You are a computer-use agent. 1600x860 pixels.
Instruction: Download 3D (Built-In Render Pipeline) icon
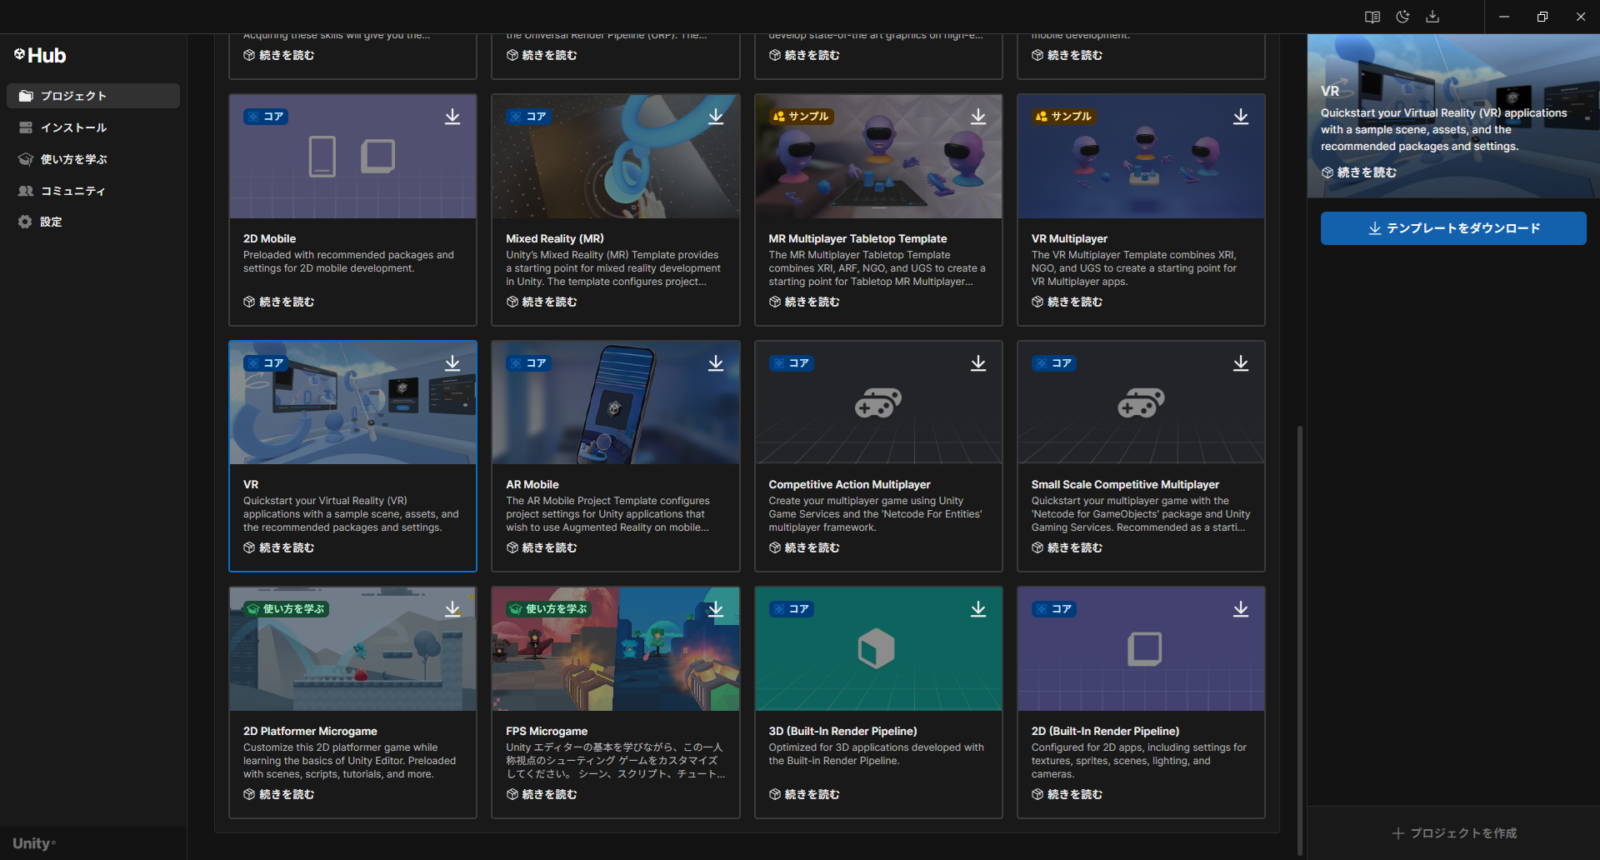[978, 609]
